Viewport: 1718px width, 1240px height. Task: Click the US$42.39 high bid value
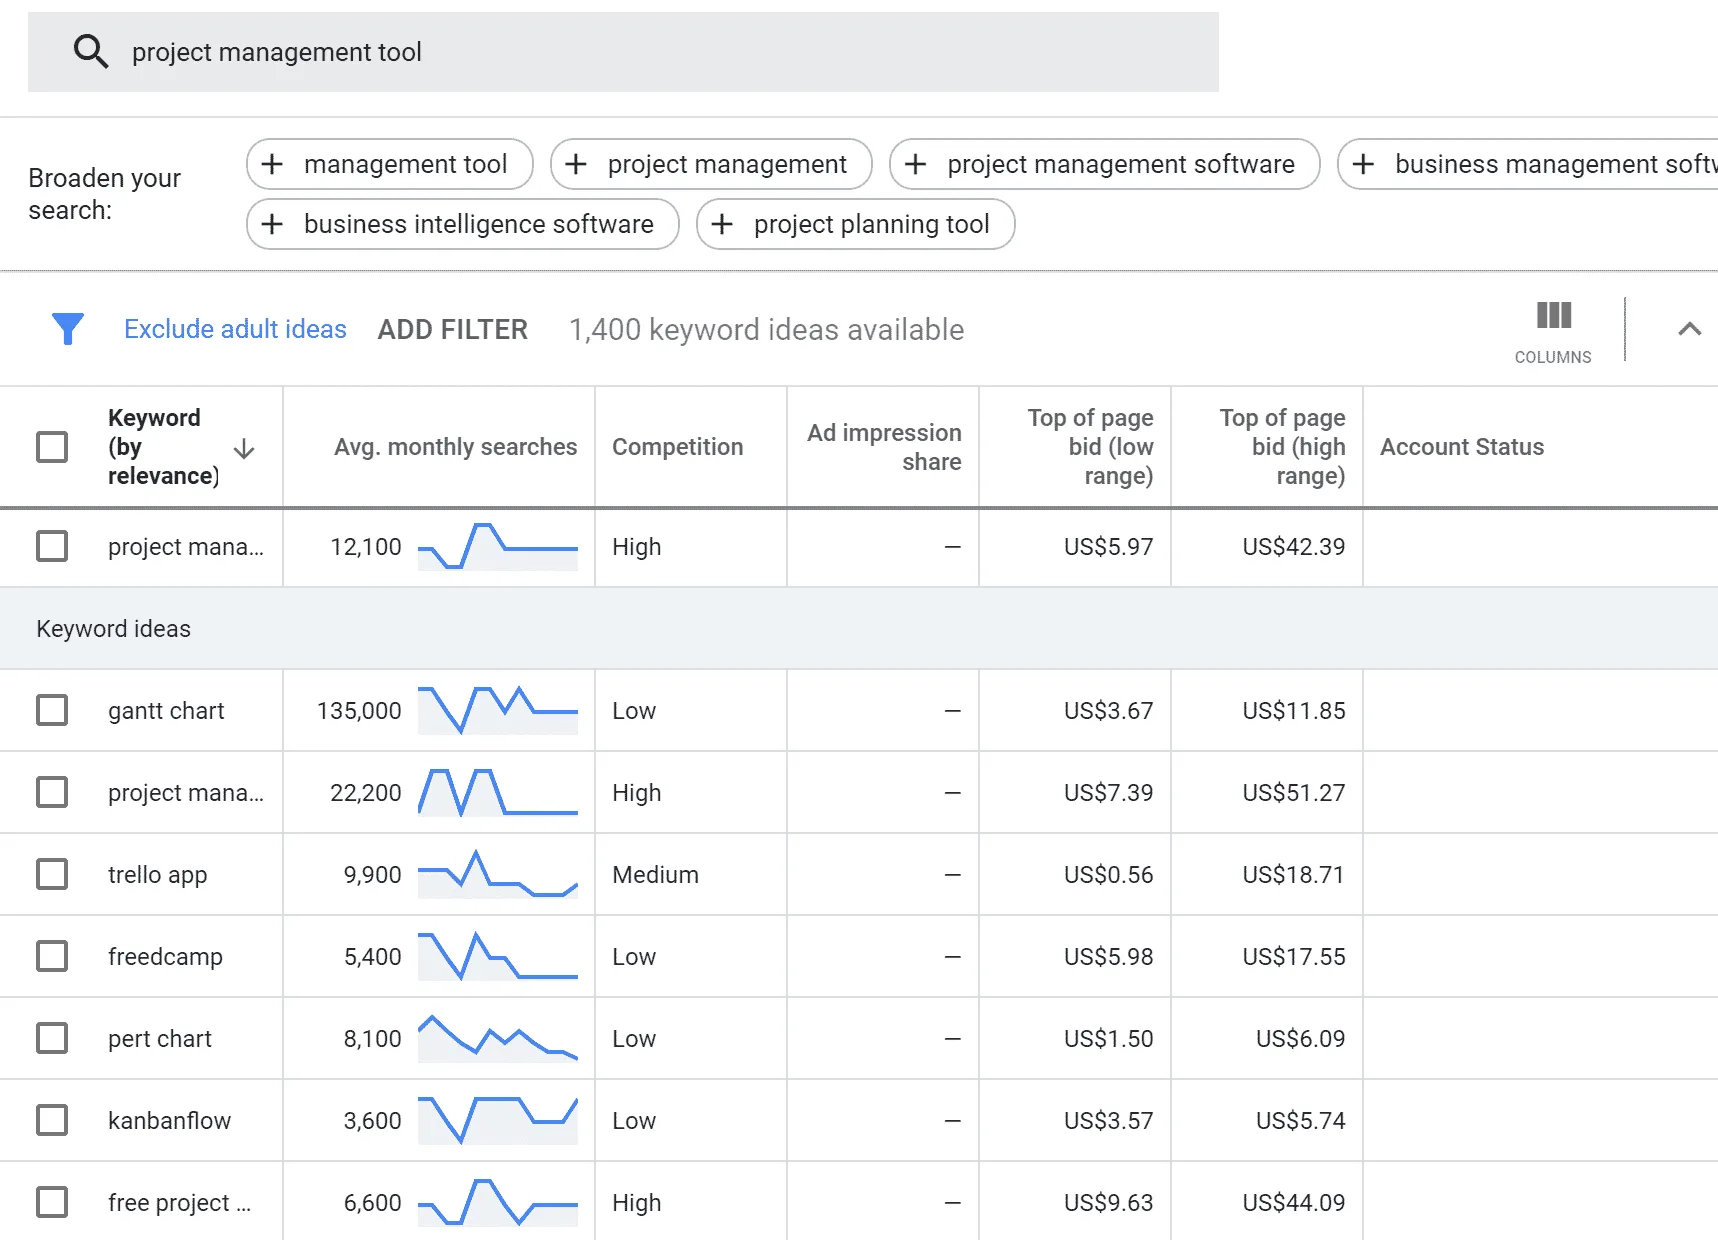click(x=1293, y=546)
